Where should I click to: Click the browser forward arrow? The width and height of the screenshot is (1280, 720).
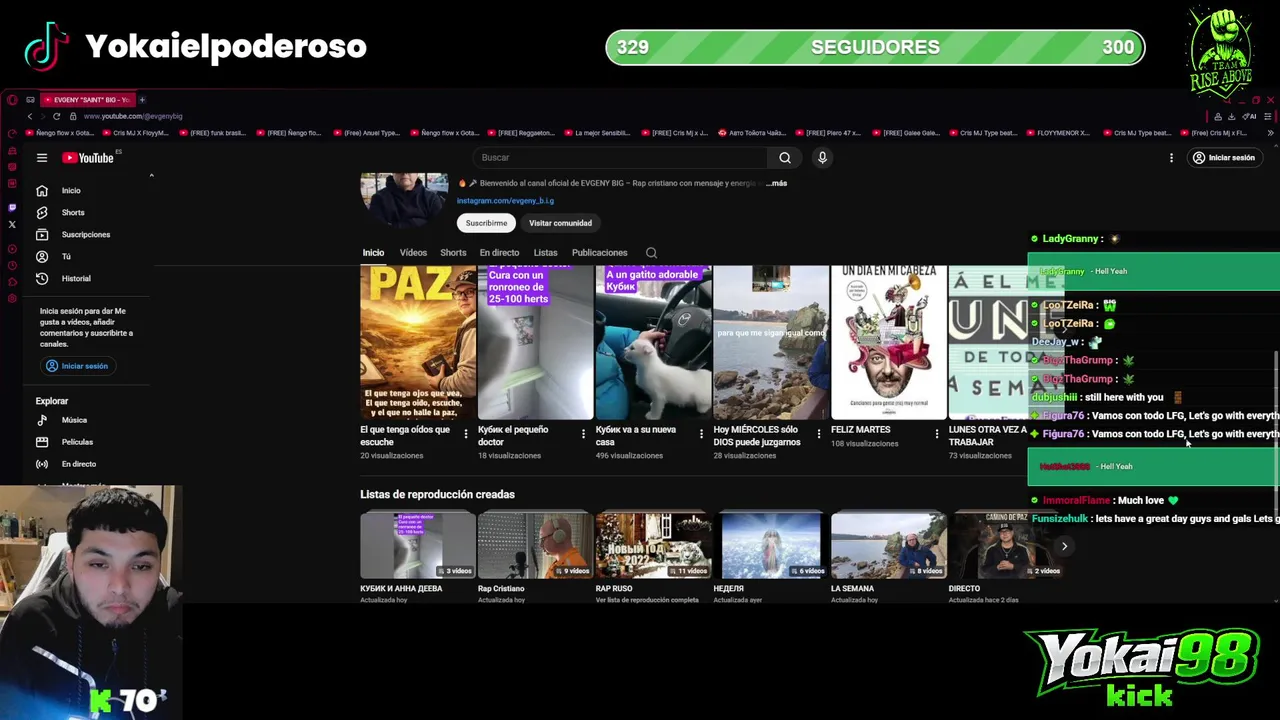[x=42, y=116]
